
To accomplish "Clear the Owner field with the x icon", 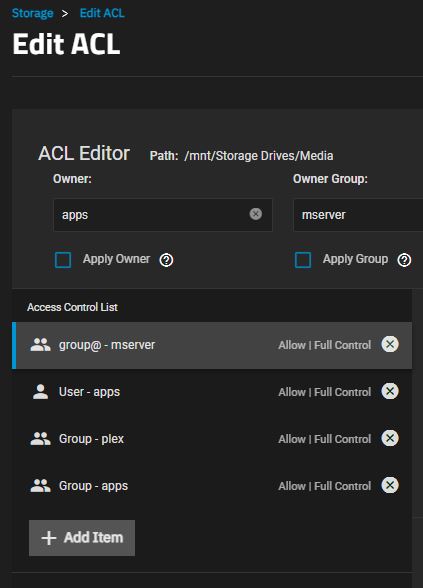I will [x=256, y=214].
